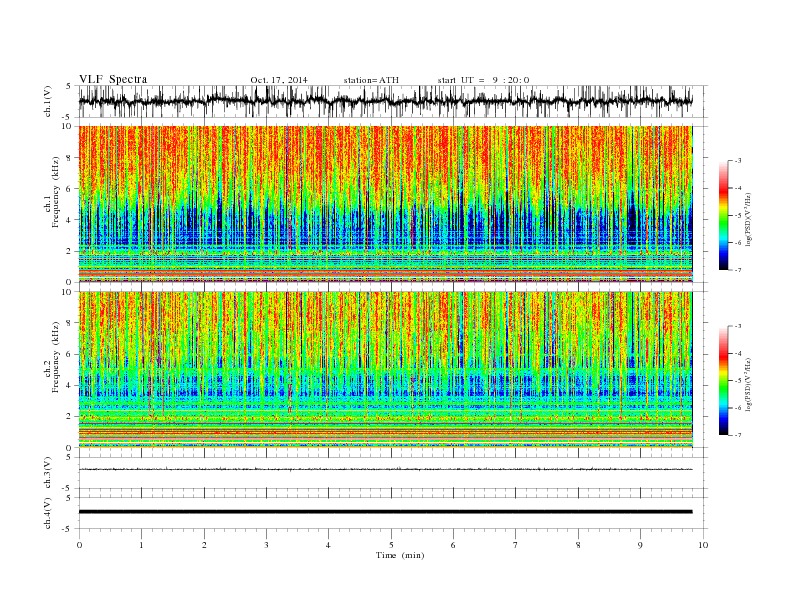792x612 pixels.
Task: Click the ch.1 voltage waveform trace panel
Action: (392, 101)
